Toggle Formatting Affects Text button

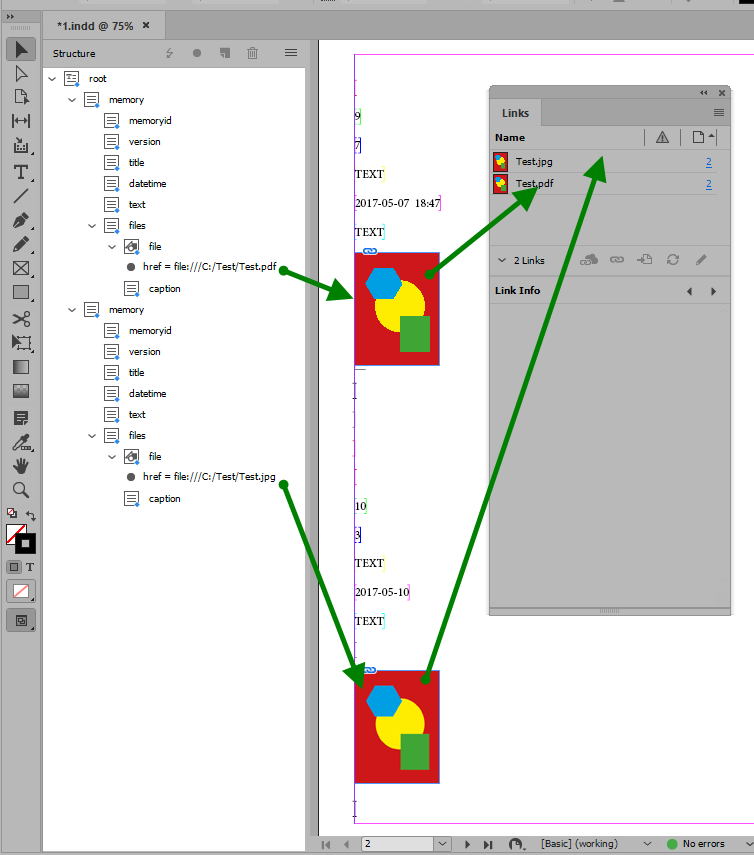tap(30, 567)
